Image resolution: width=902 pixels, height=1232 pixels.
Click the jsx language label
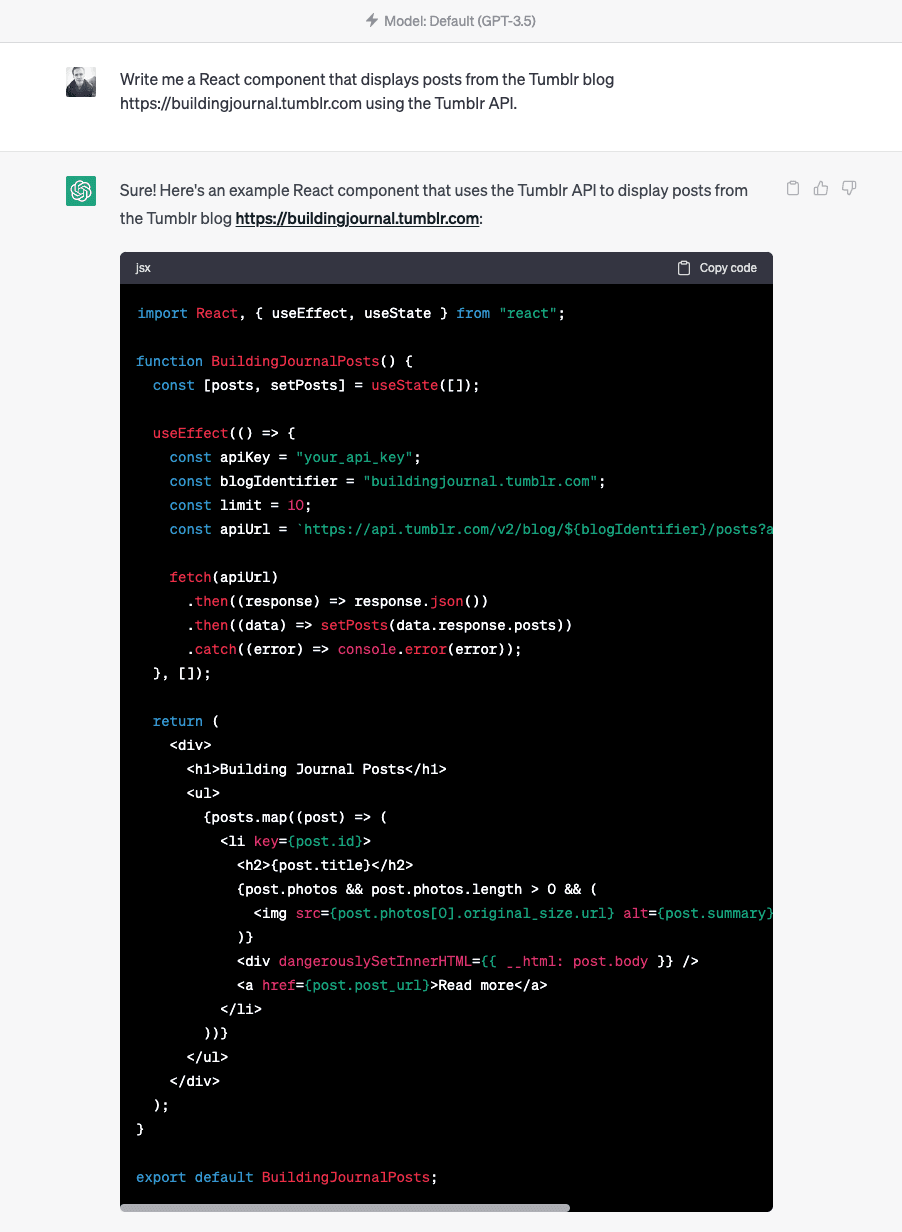click(143, 268)
